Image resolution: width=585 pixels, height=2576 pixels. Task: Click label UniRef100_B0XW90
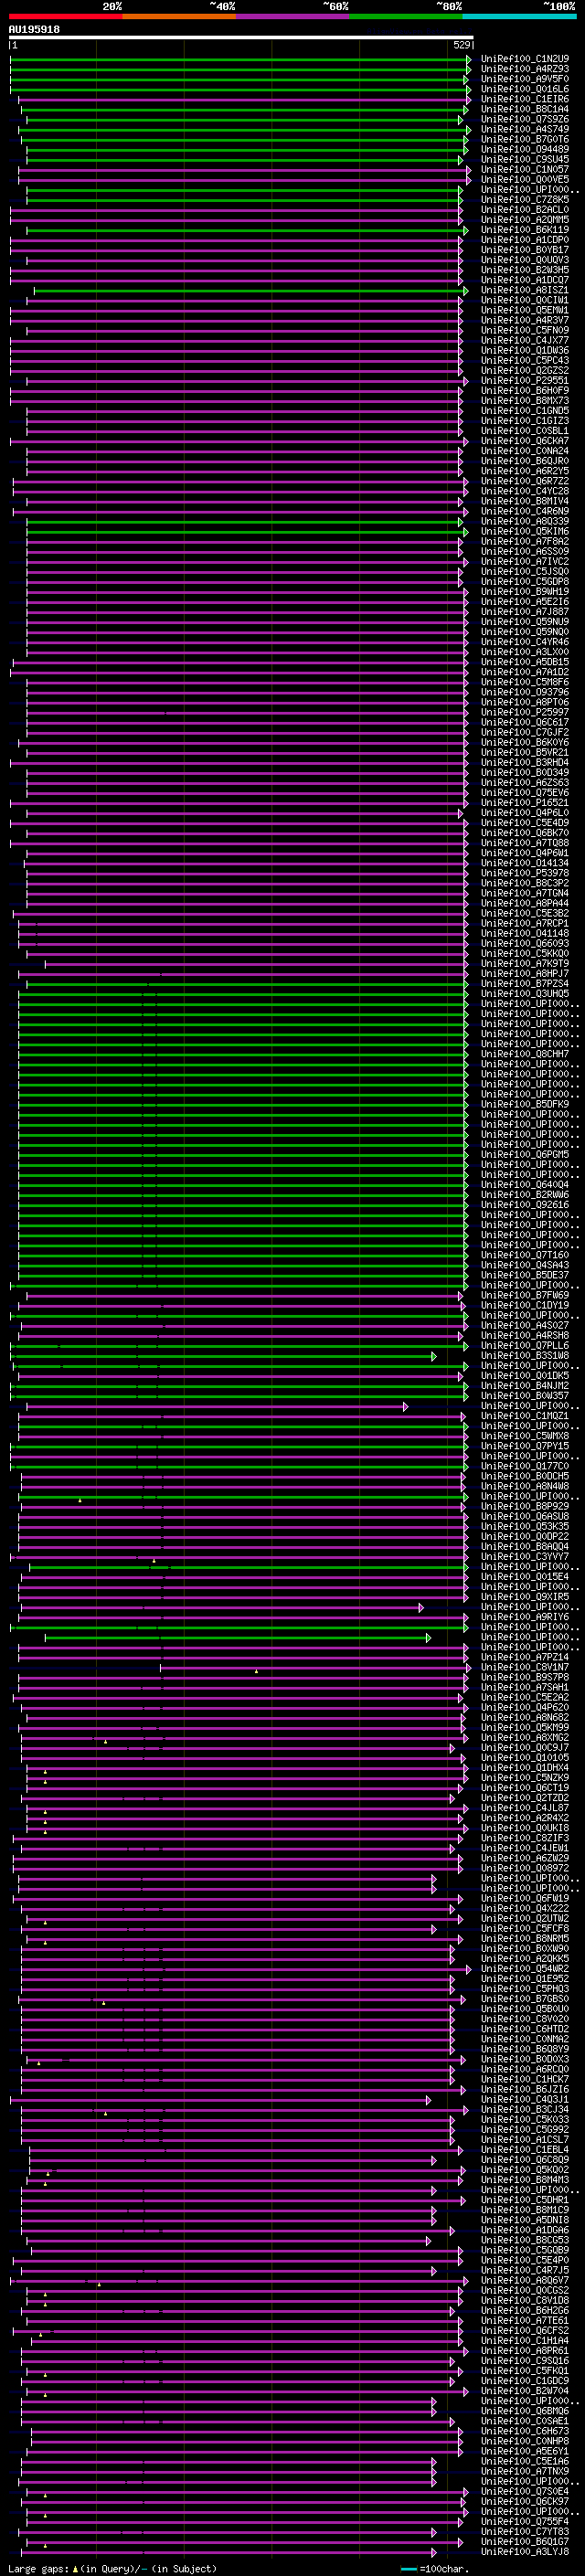[525, 1948]
